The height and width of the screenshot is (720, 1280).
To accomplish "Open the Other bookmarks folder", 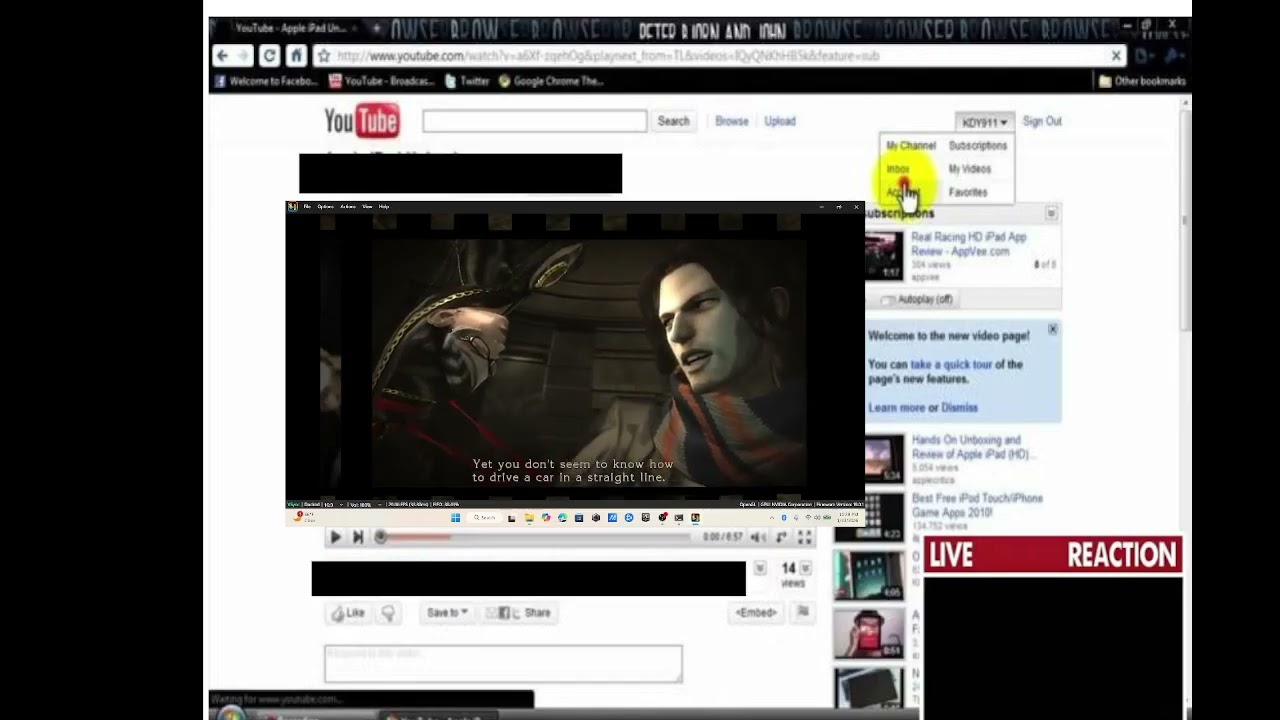I will pos(1142,81).
